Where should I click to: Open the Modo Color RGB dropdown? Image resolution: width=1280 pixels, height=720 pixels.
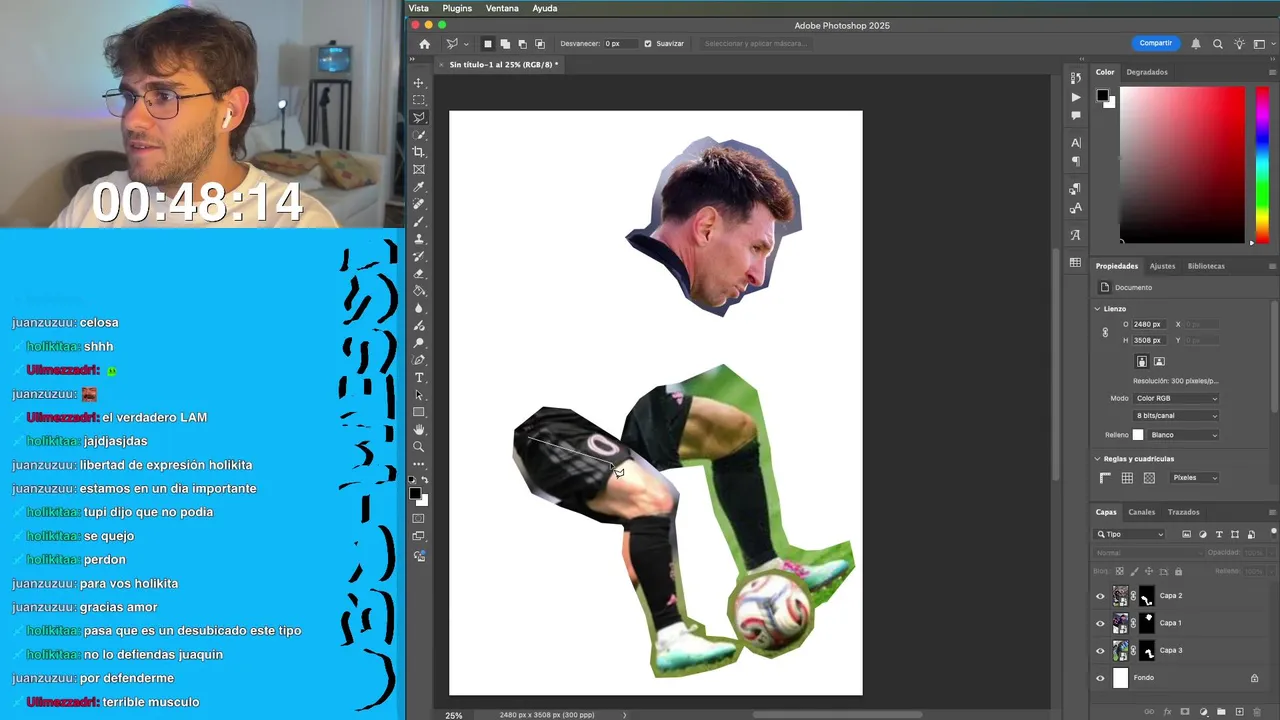[1176, 398]
